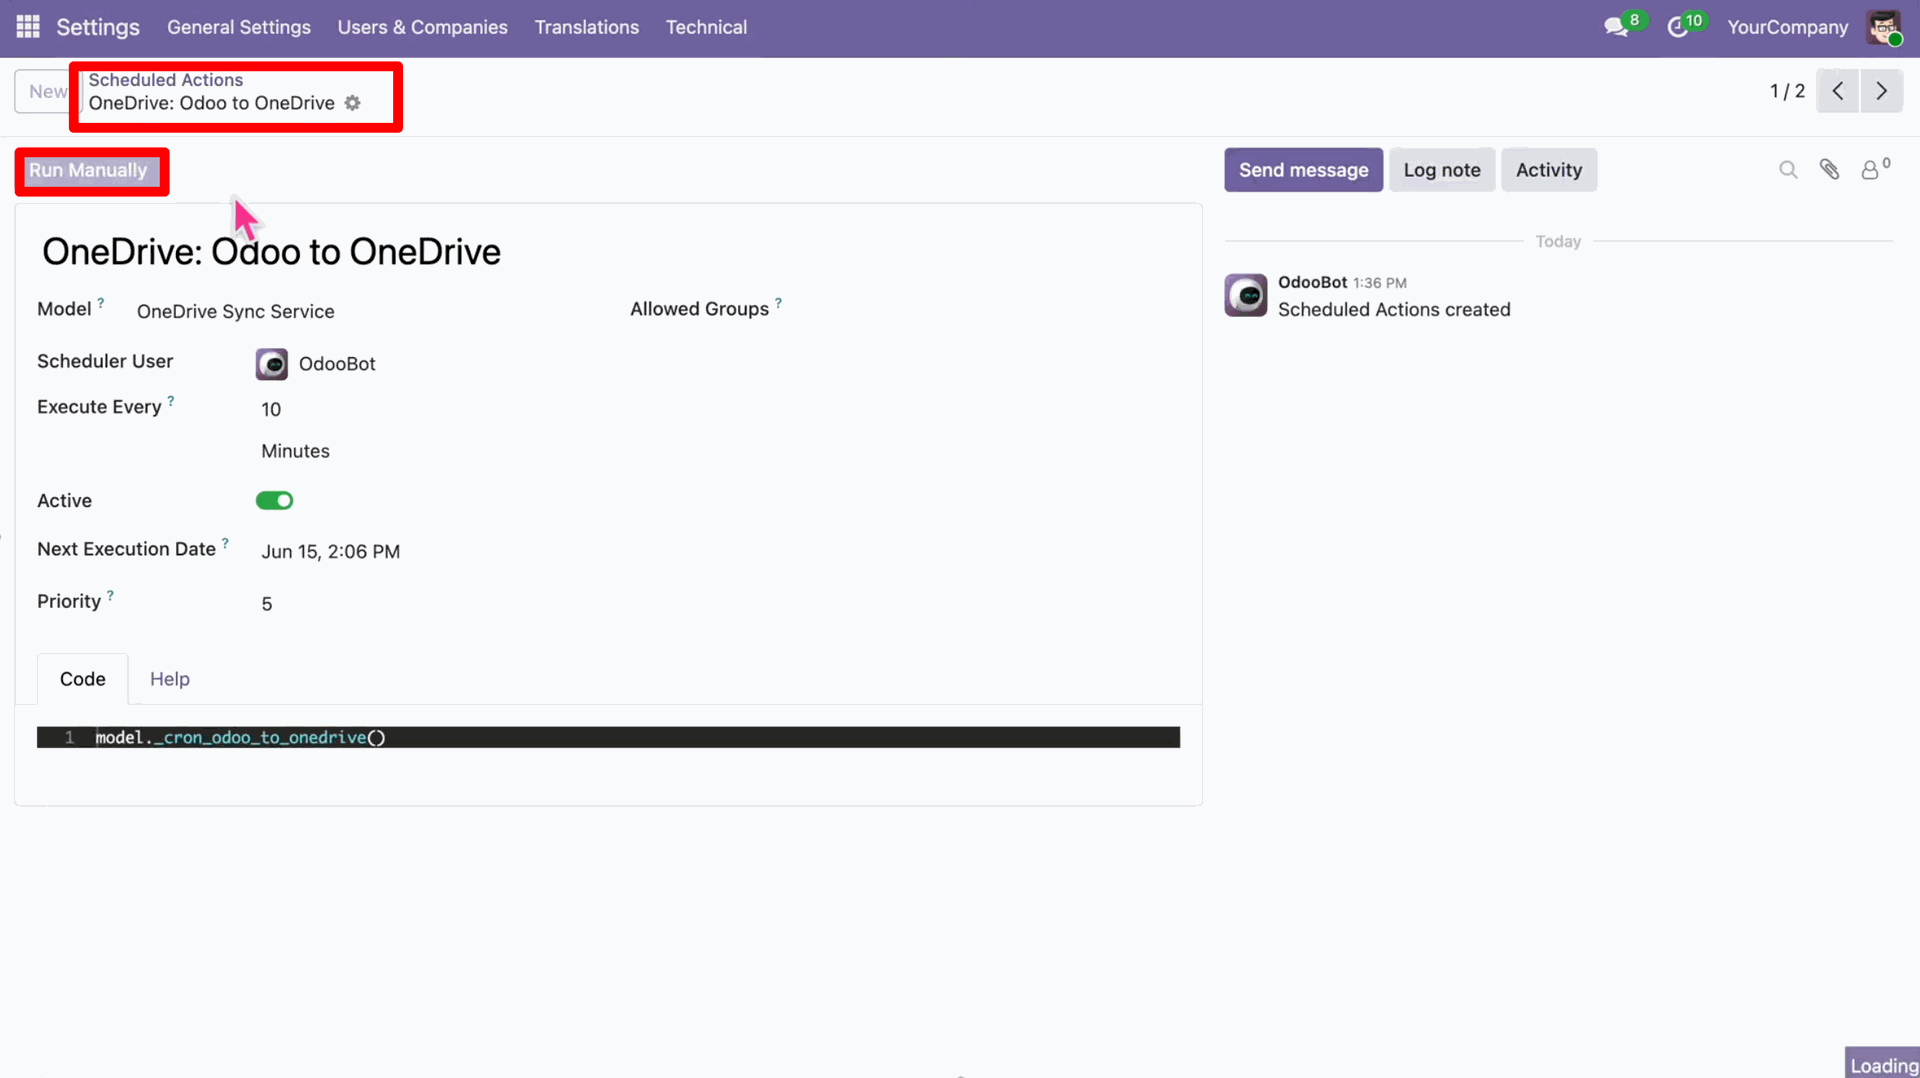The image size is (1920, 1078).
Task: Open attachments via the paperclip icon
Action: (x=1829, y=170)
